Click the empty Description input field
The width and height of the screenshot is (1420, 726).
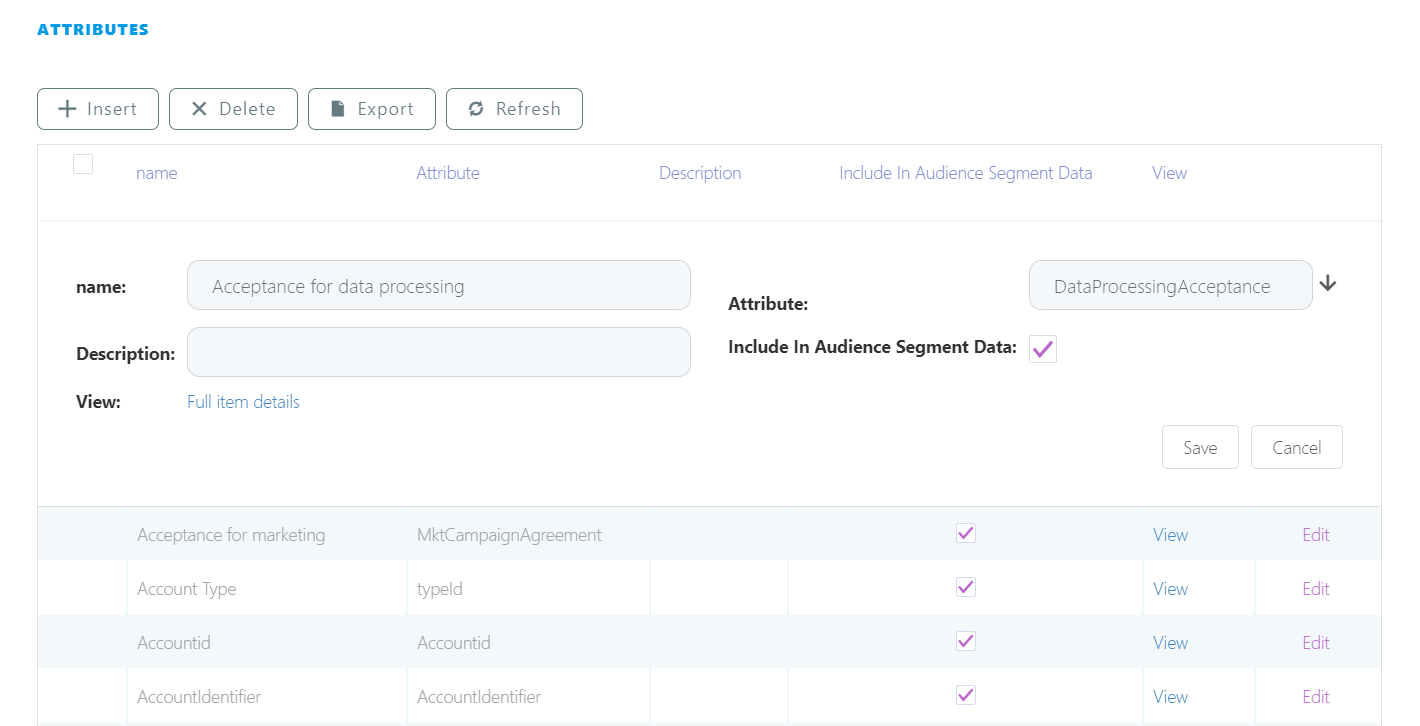438,352
